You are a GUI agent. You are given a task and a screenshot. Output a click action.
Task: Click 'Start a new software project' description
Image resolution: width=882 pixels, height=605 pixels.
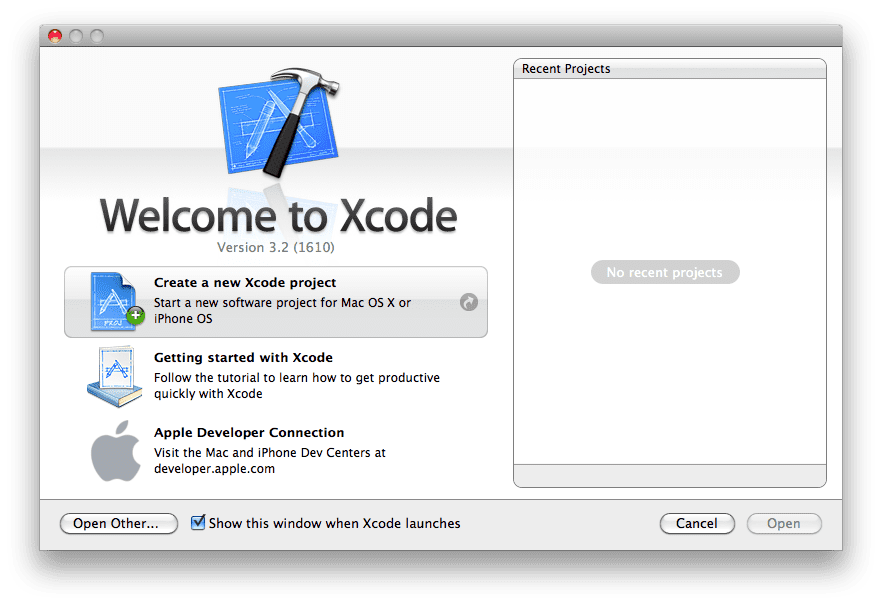tap(282, 310)
